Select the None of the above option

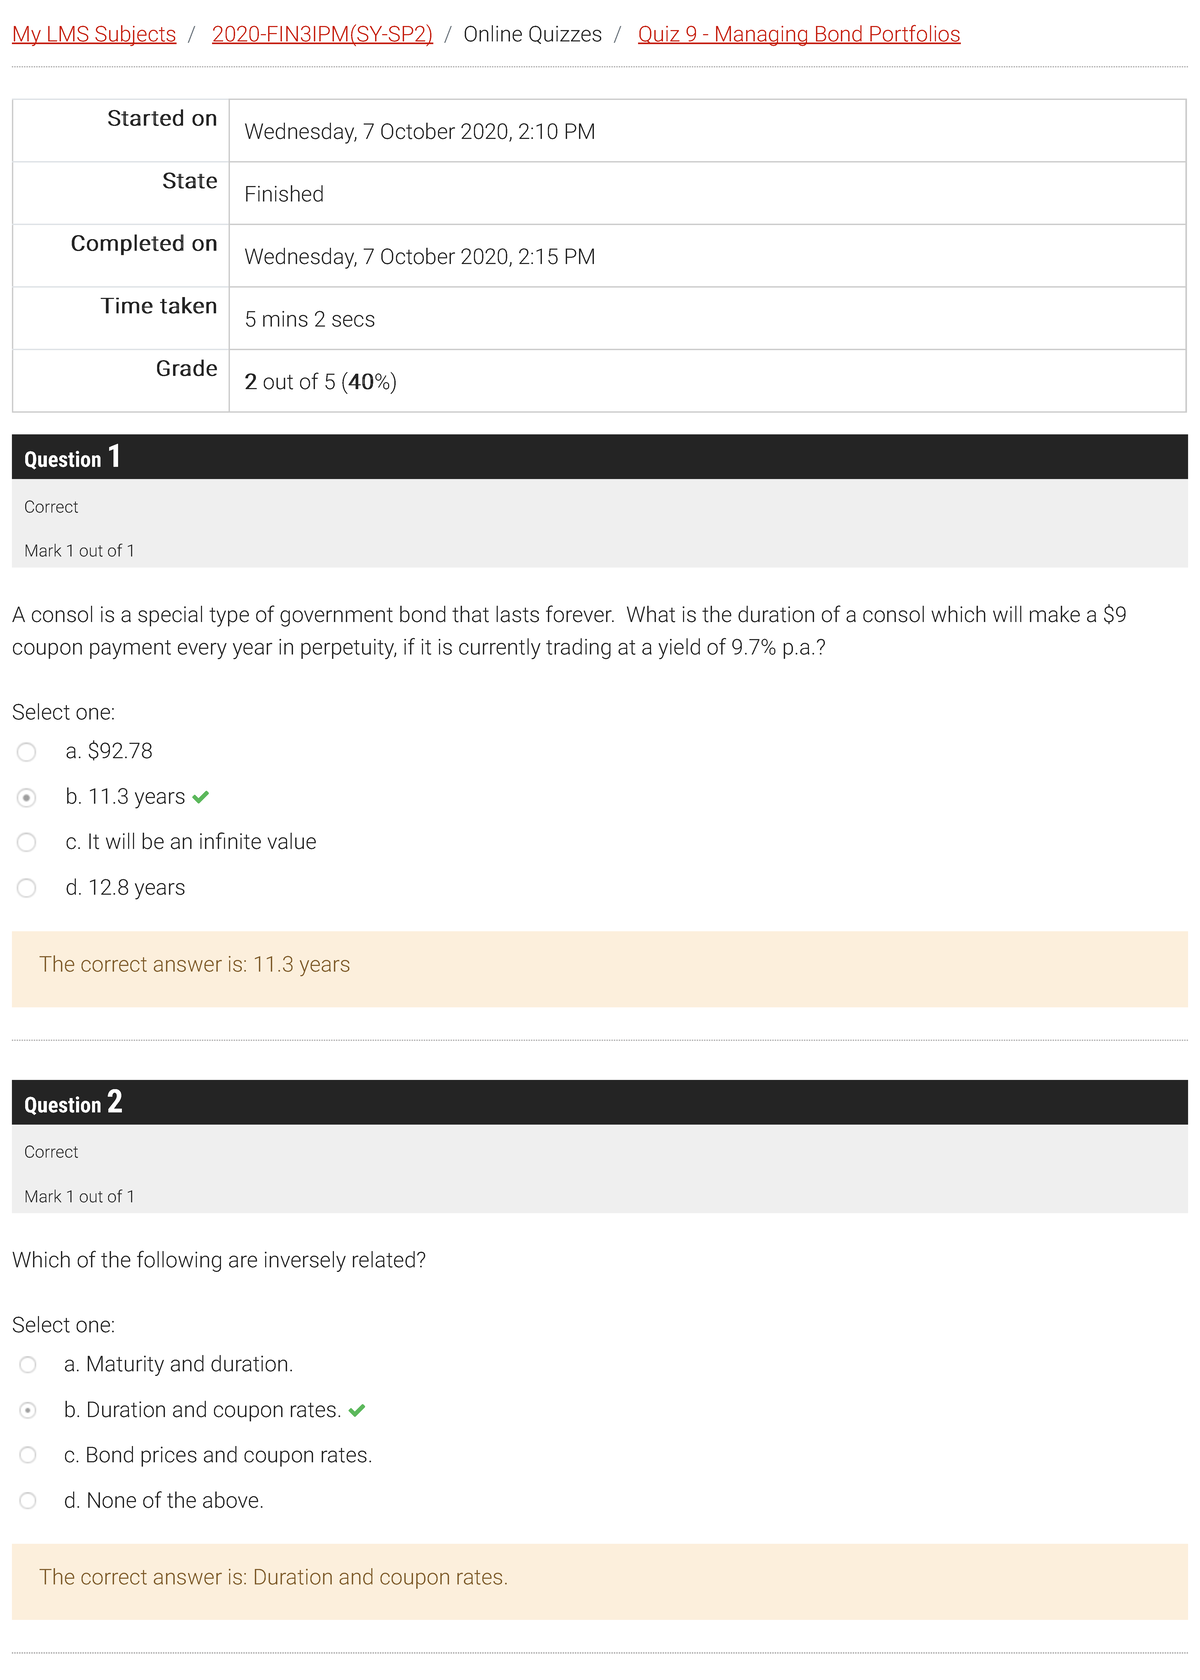(28, 1501)
